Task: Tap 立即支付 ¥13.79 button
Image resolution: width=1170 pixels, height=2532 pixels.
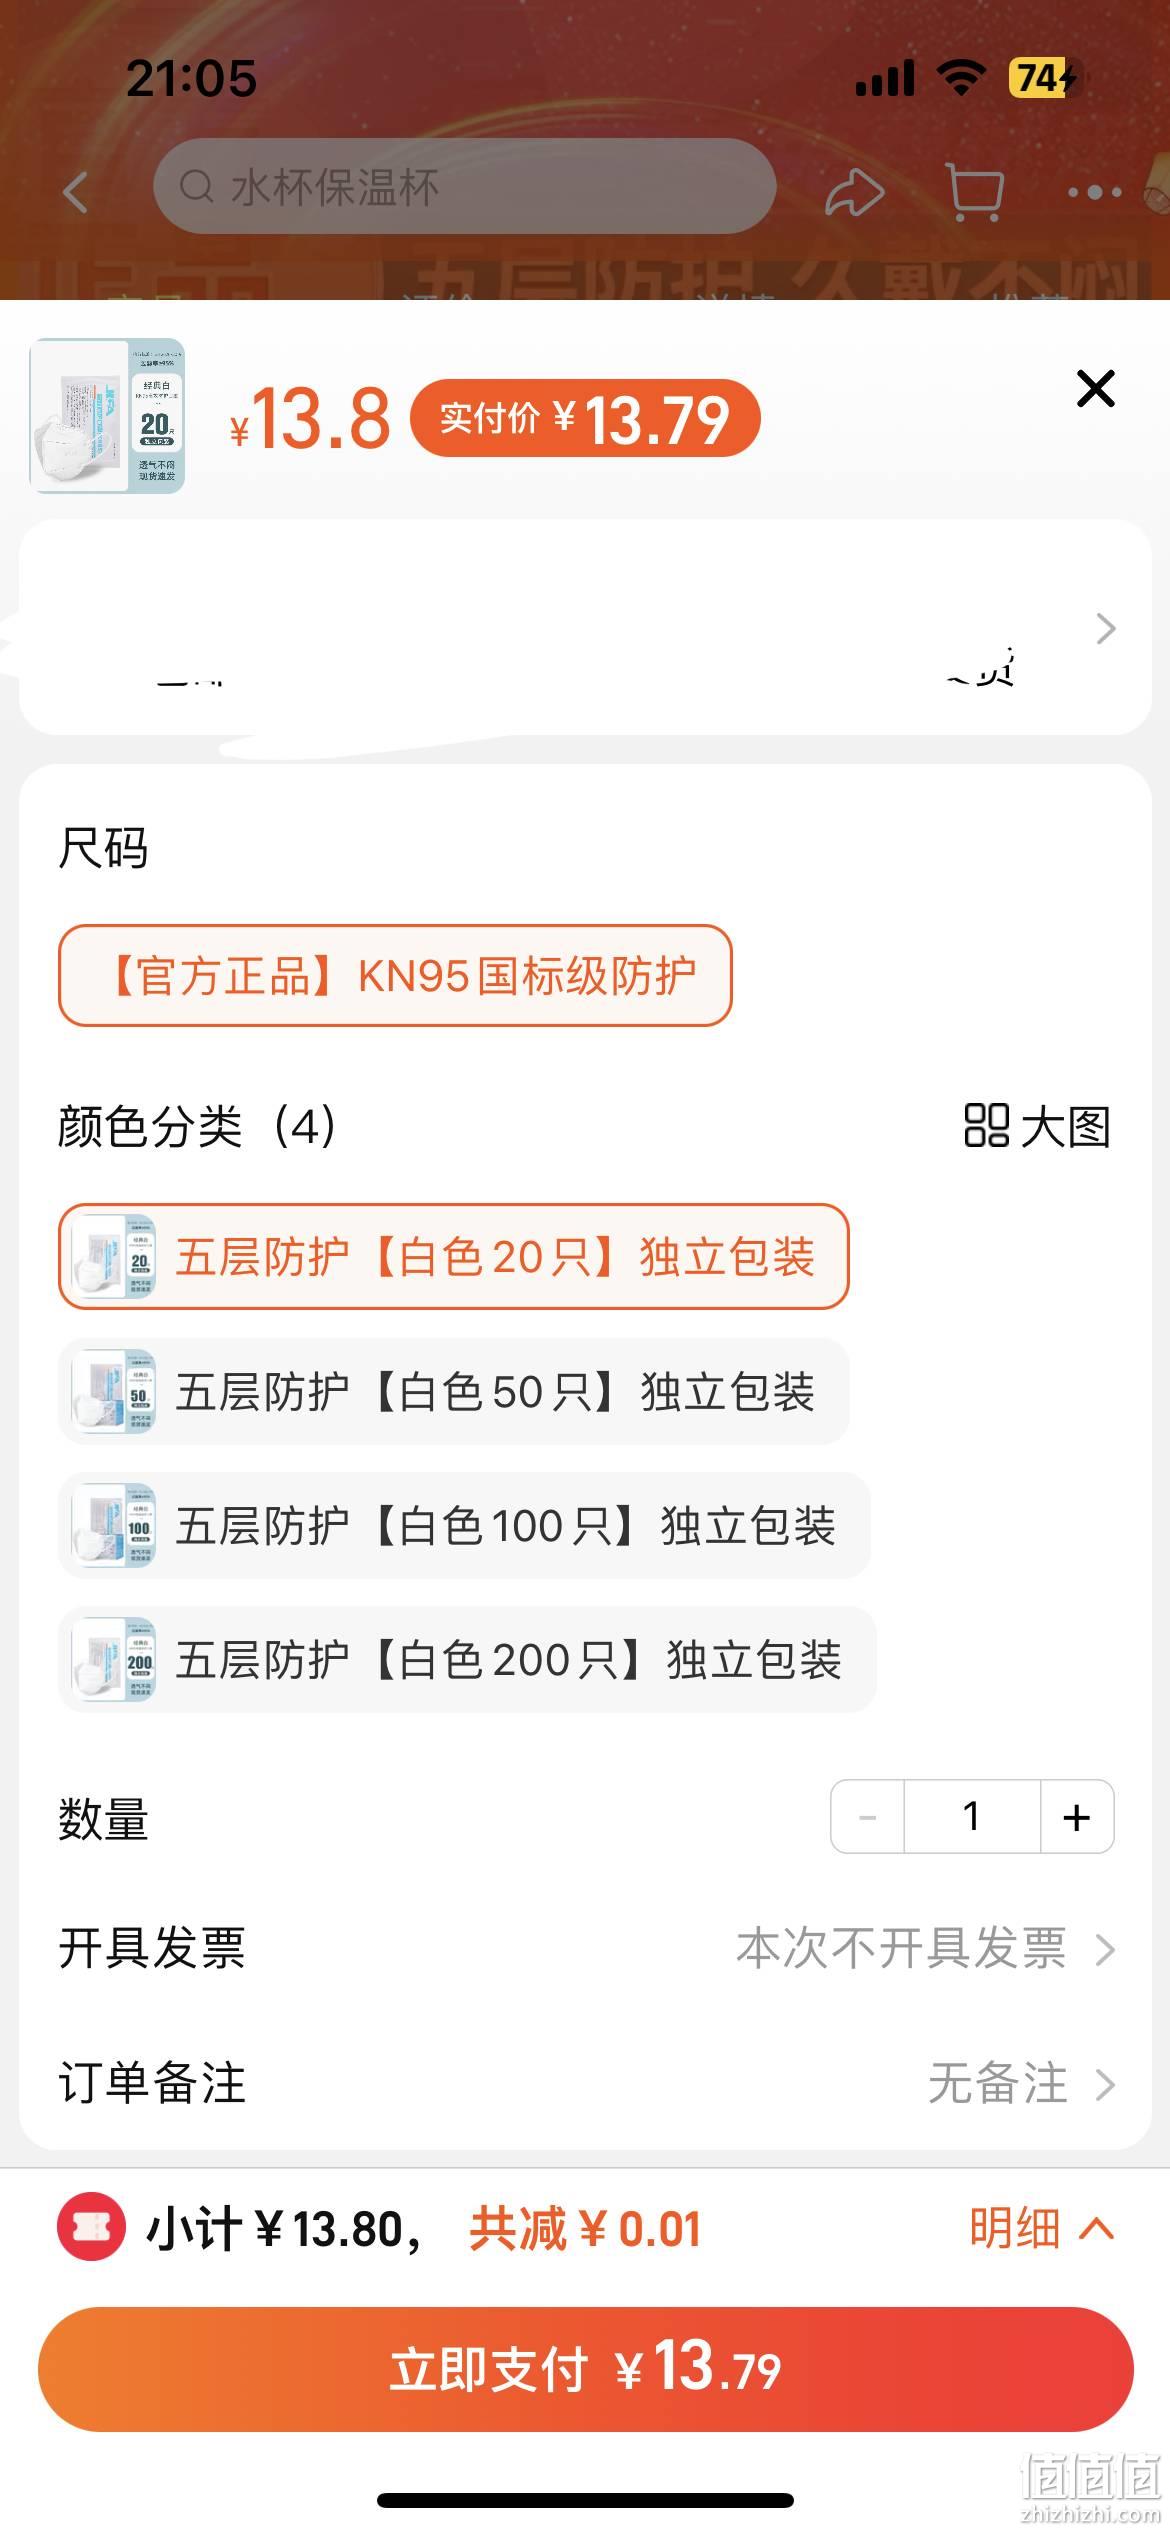Action: click(585, 2369)
